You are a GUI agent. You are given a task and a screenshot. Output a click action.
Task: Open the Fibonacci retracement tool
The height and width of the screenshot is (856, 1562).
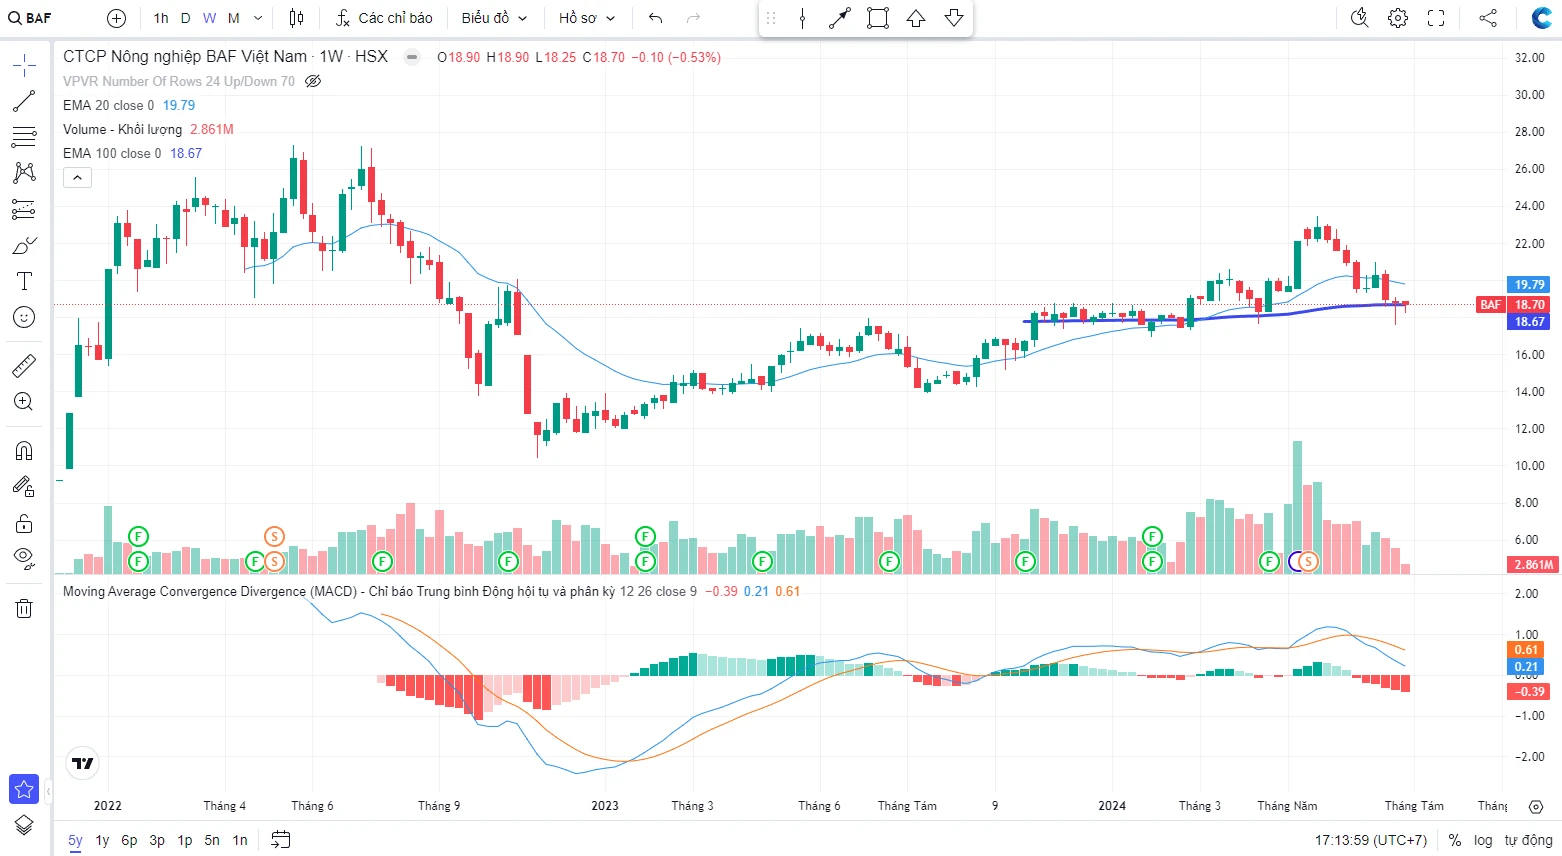click(x=24, y=137)
